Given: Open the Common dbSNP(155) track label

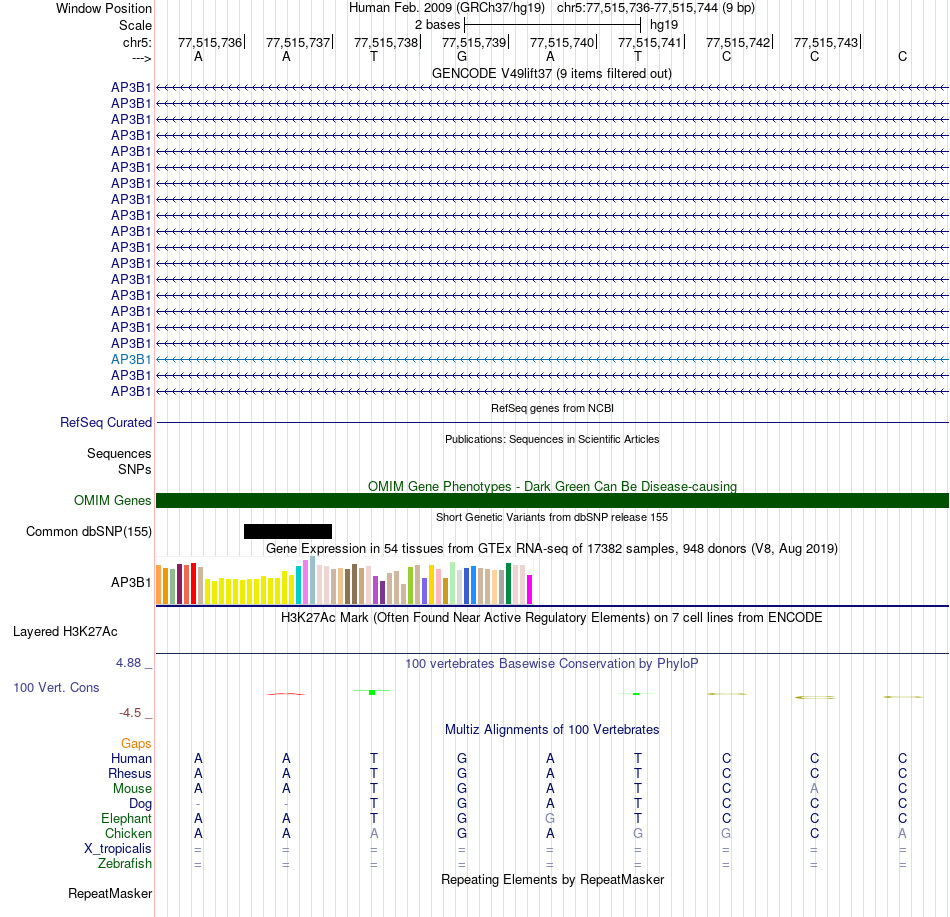Looking at the screenshot, I should coord(89,531).
